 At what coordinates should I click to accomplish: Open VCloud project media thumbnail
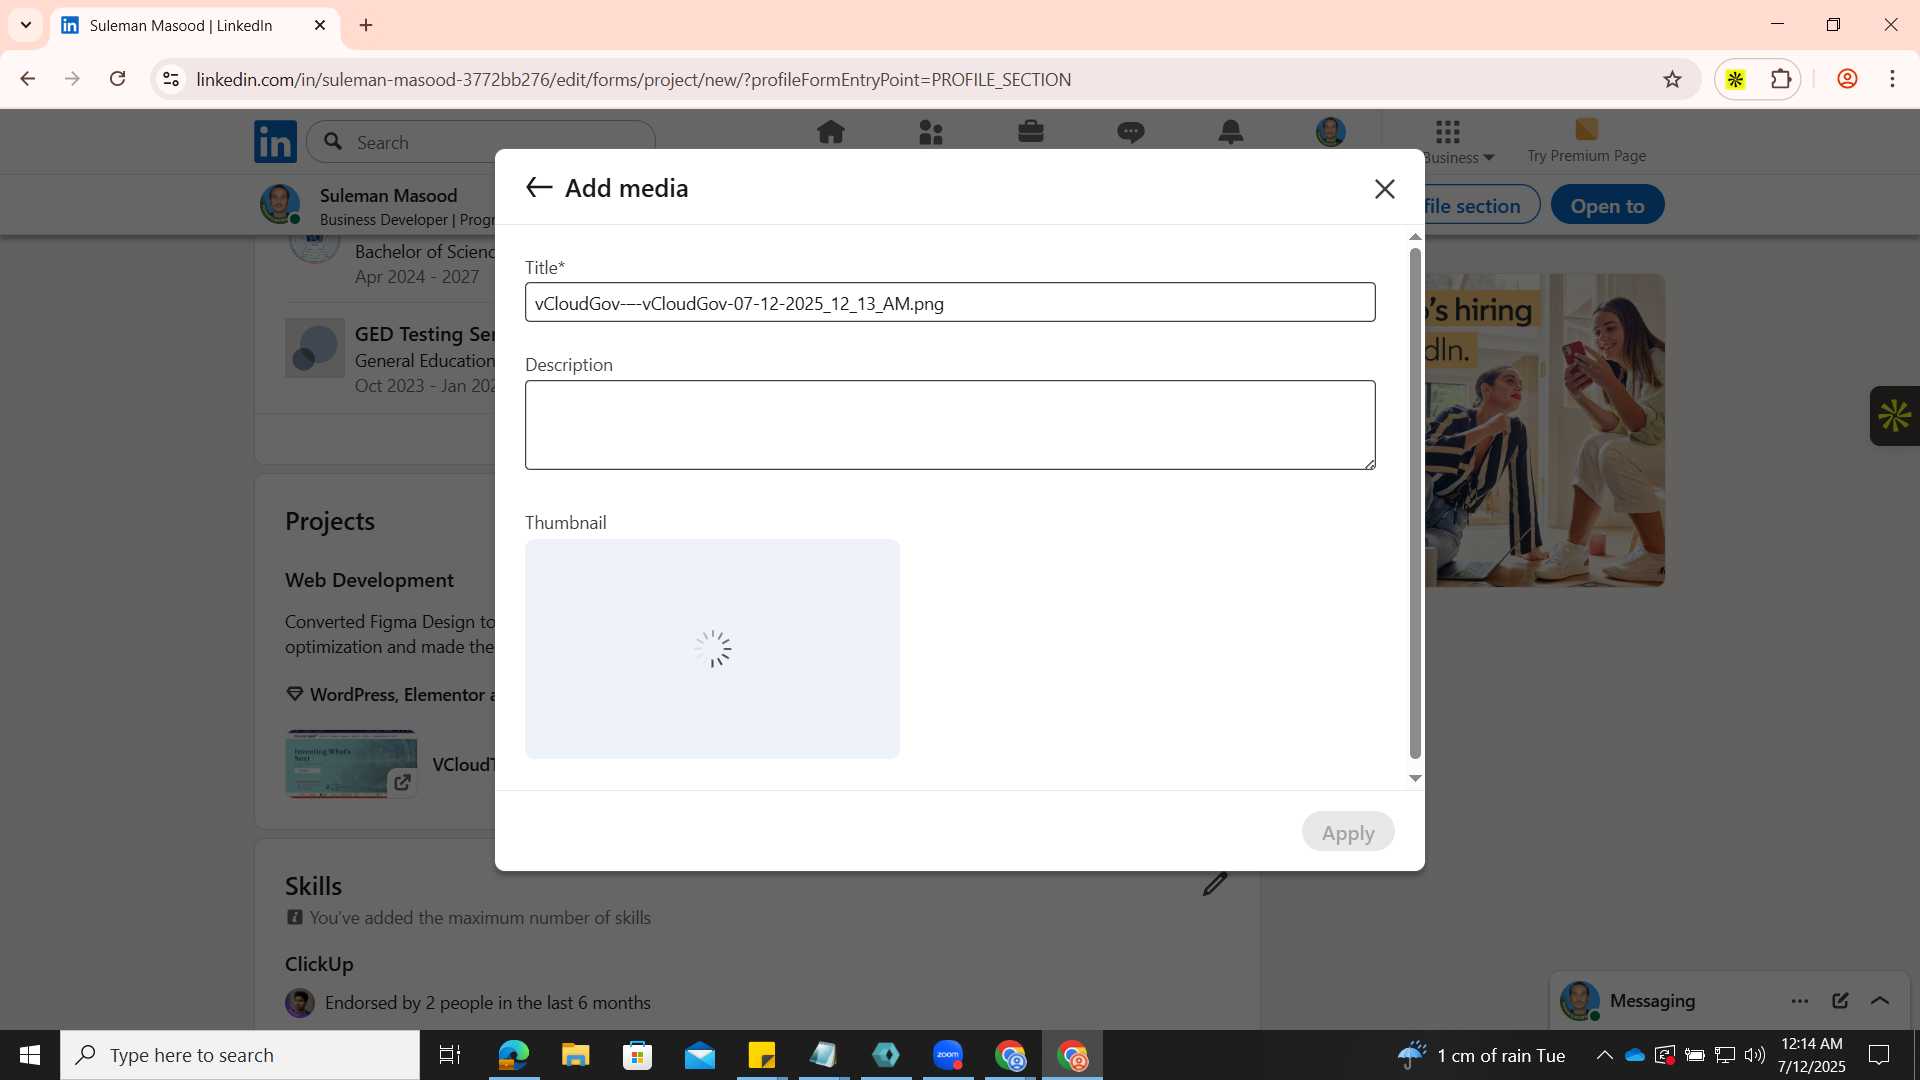tap(351, 764)
